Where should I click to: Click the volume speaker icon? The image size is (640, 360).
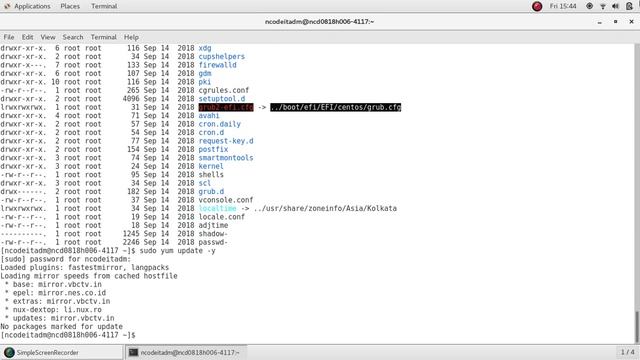616,6
